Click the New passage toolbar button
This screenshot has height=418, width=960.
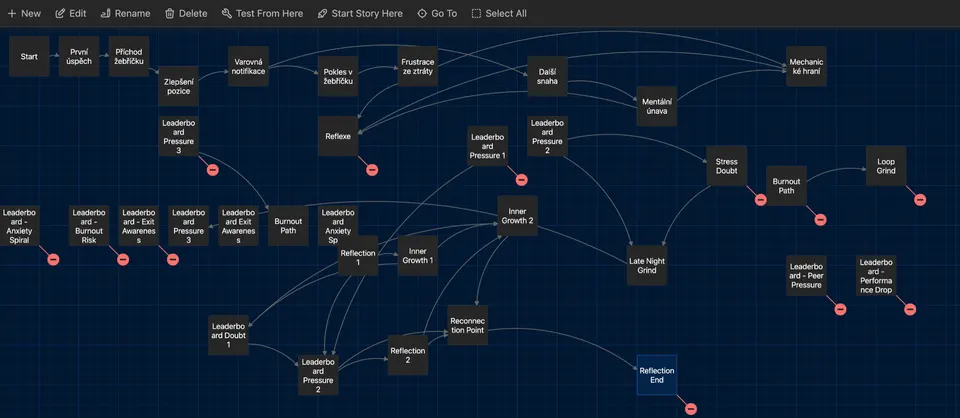24,13
